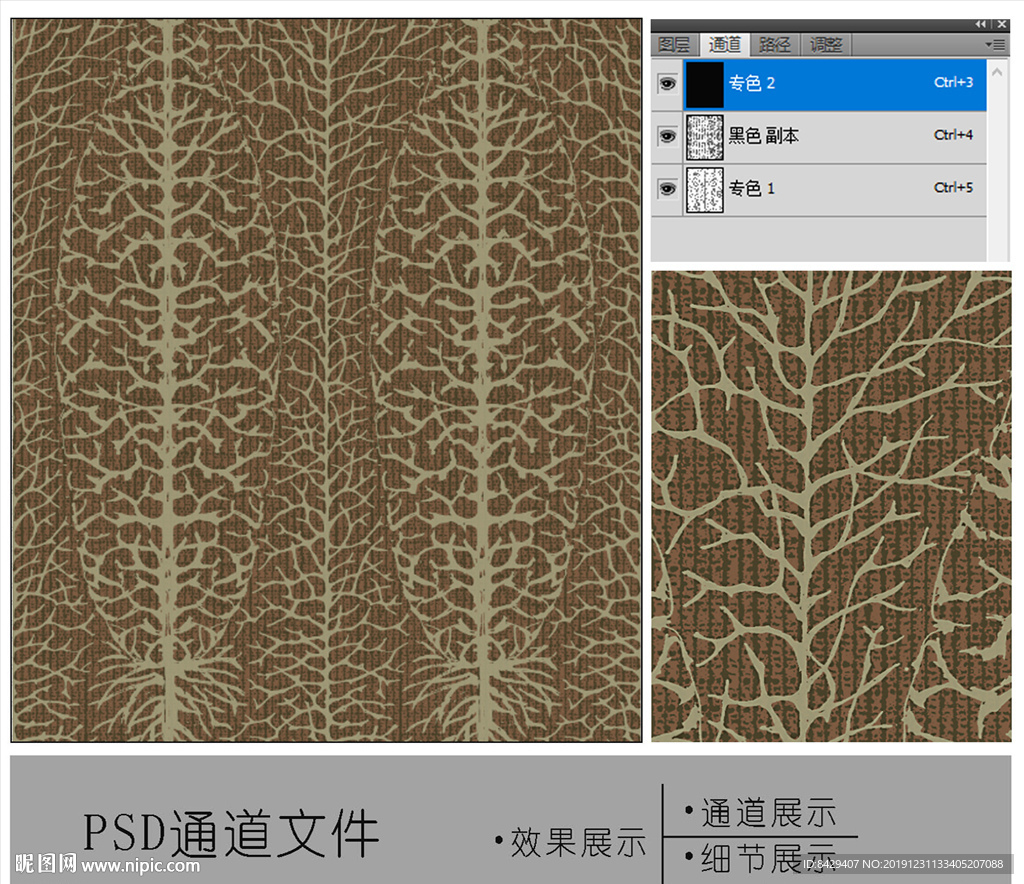Click the Ctrl+4 shortcut label
The width and height of the screenshot is (1024, 884).
[953, 135]
